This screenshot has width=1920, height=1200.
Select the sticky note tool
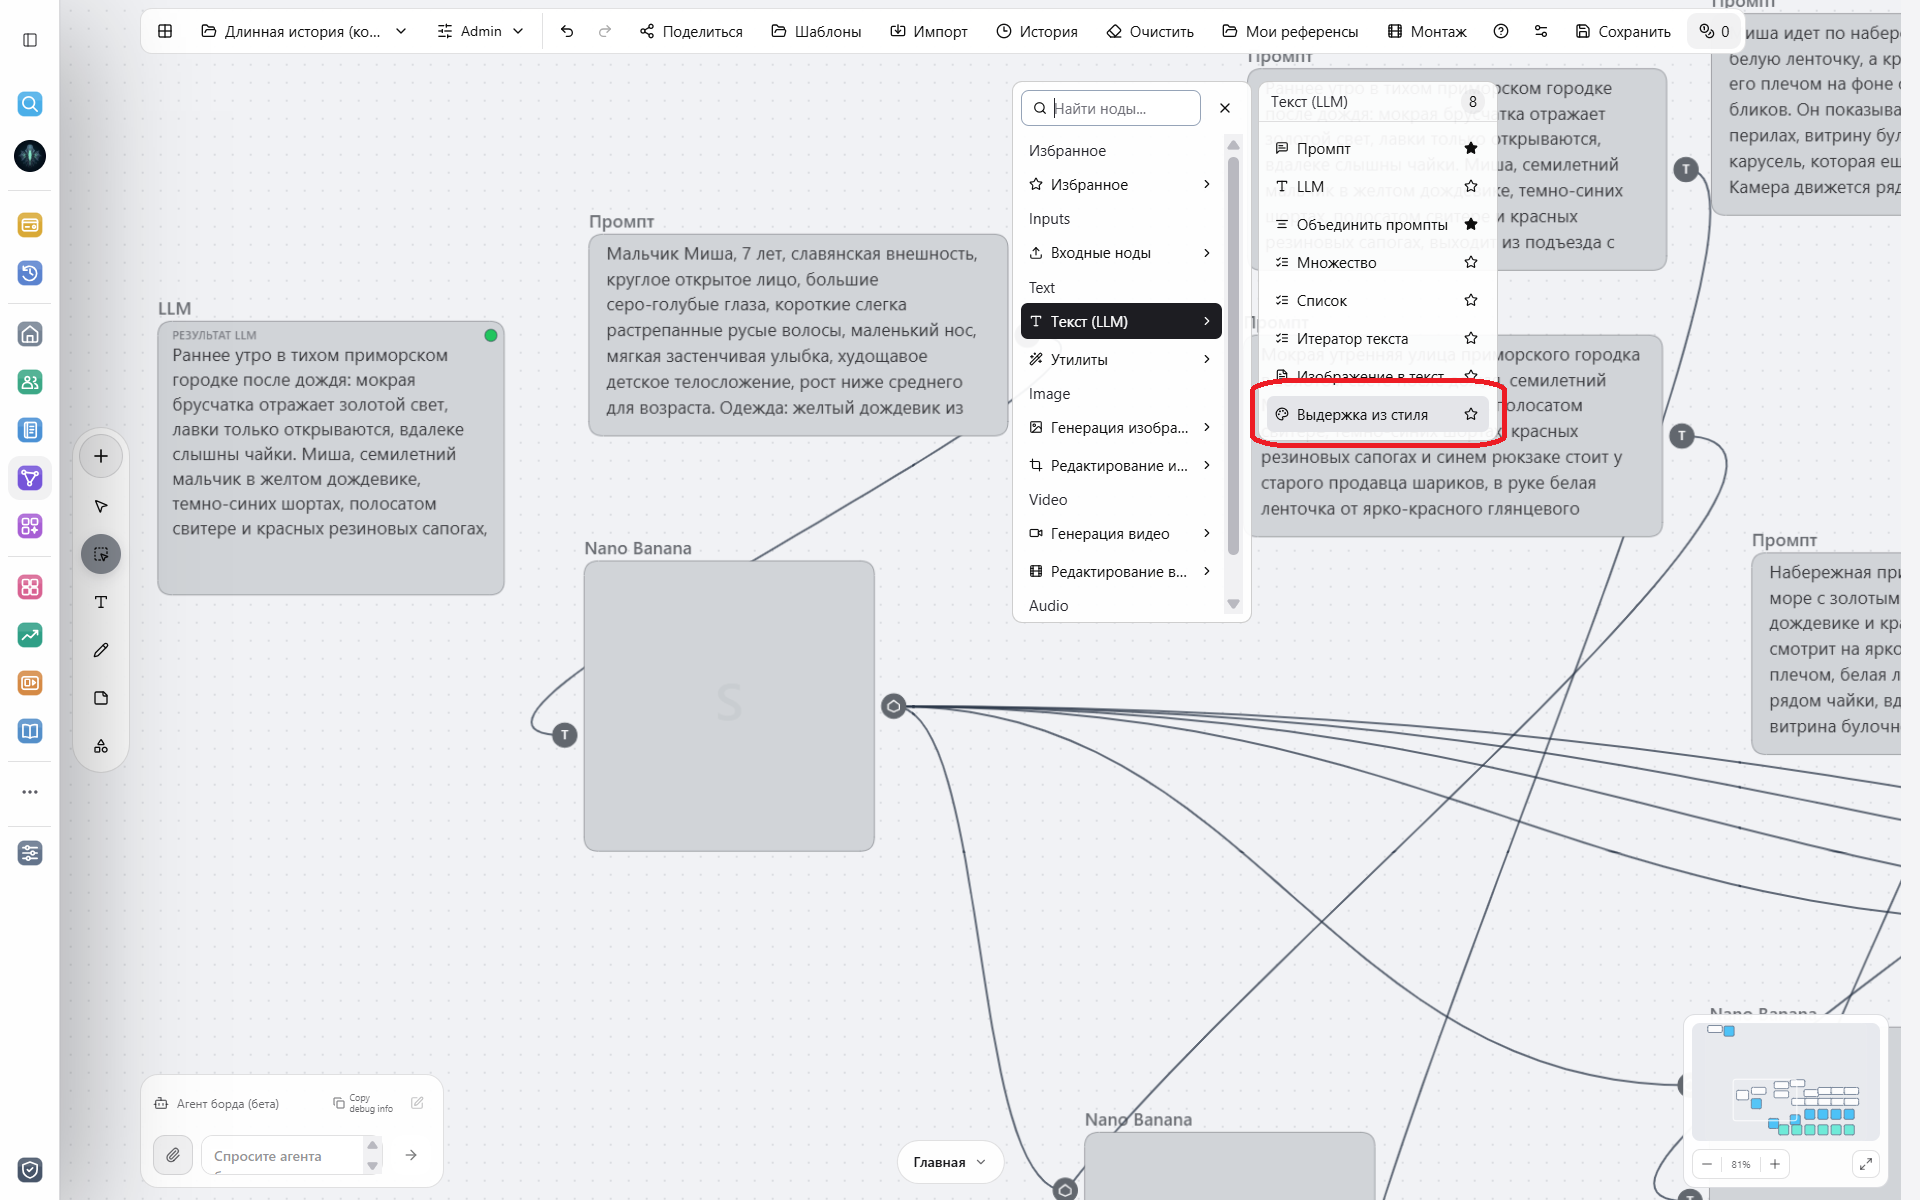click(x=101, y=698)
